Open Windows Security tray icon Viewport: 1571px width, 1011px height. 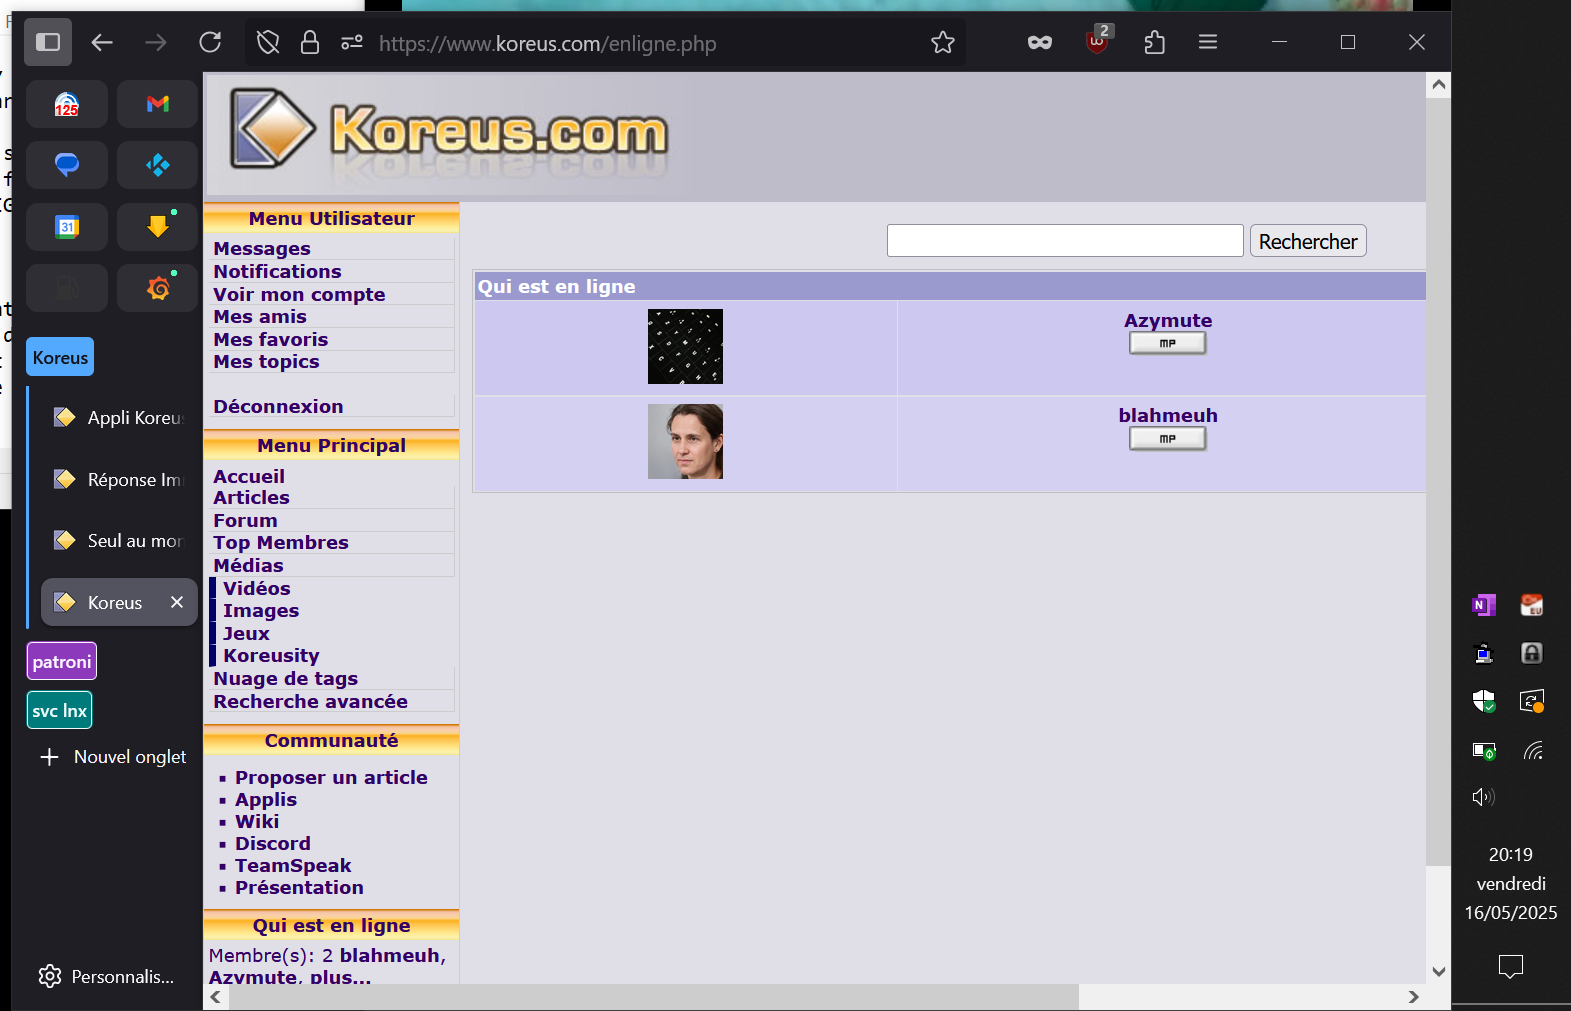point(1484,701)
